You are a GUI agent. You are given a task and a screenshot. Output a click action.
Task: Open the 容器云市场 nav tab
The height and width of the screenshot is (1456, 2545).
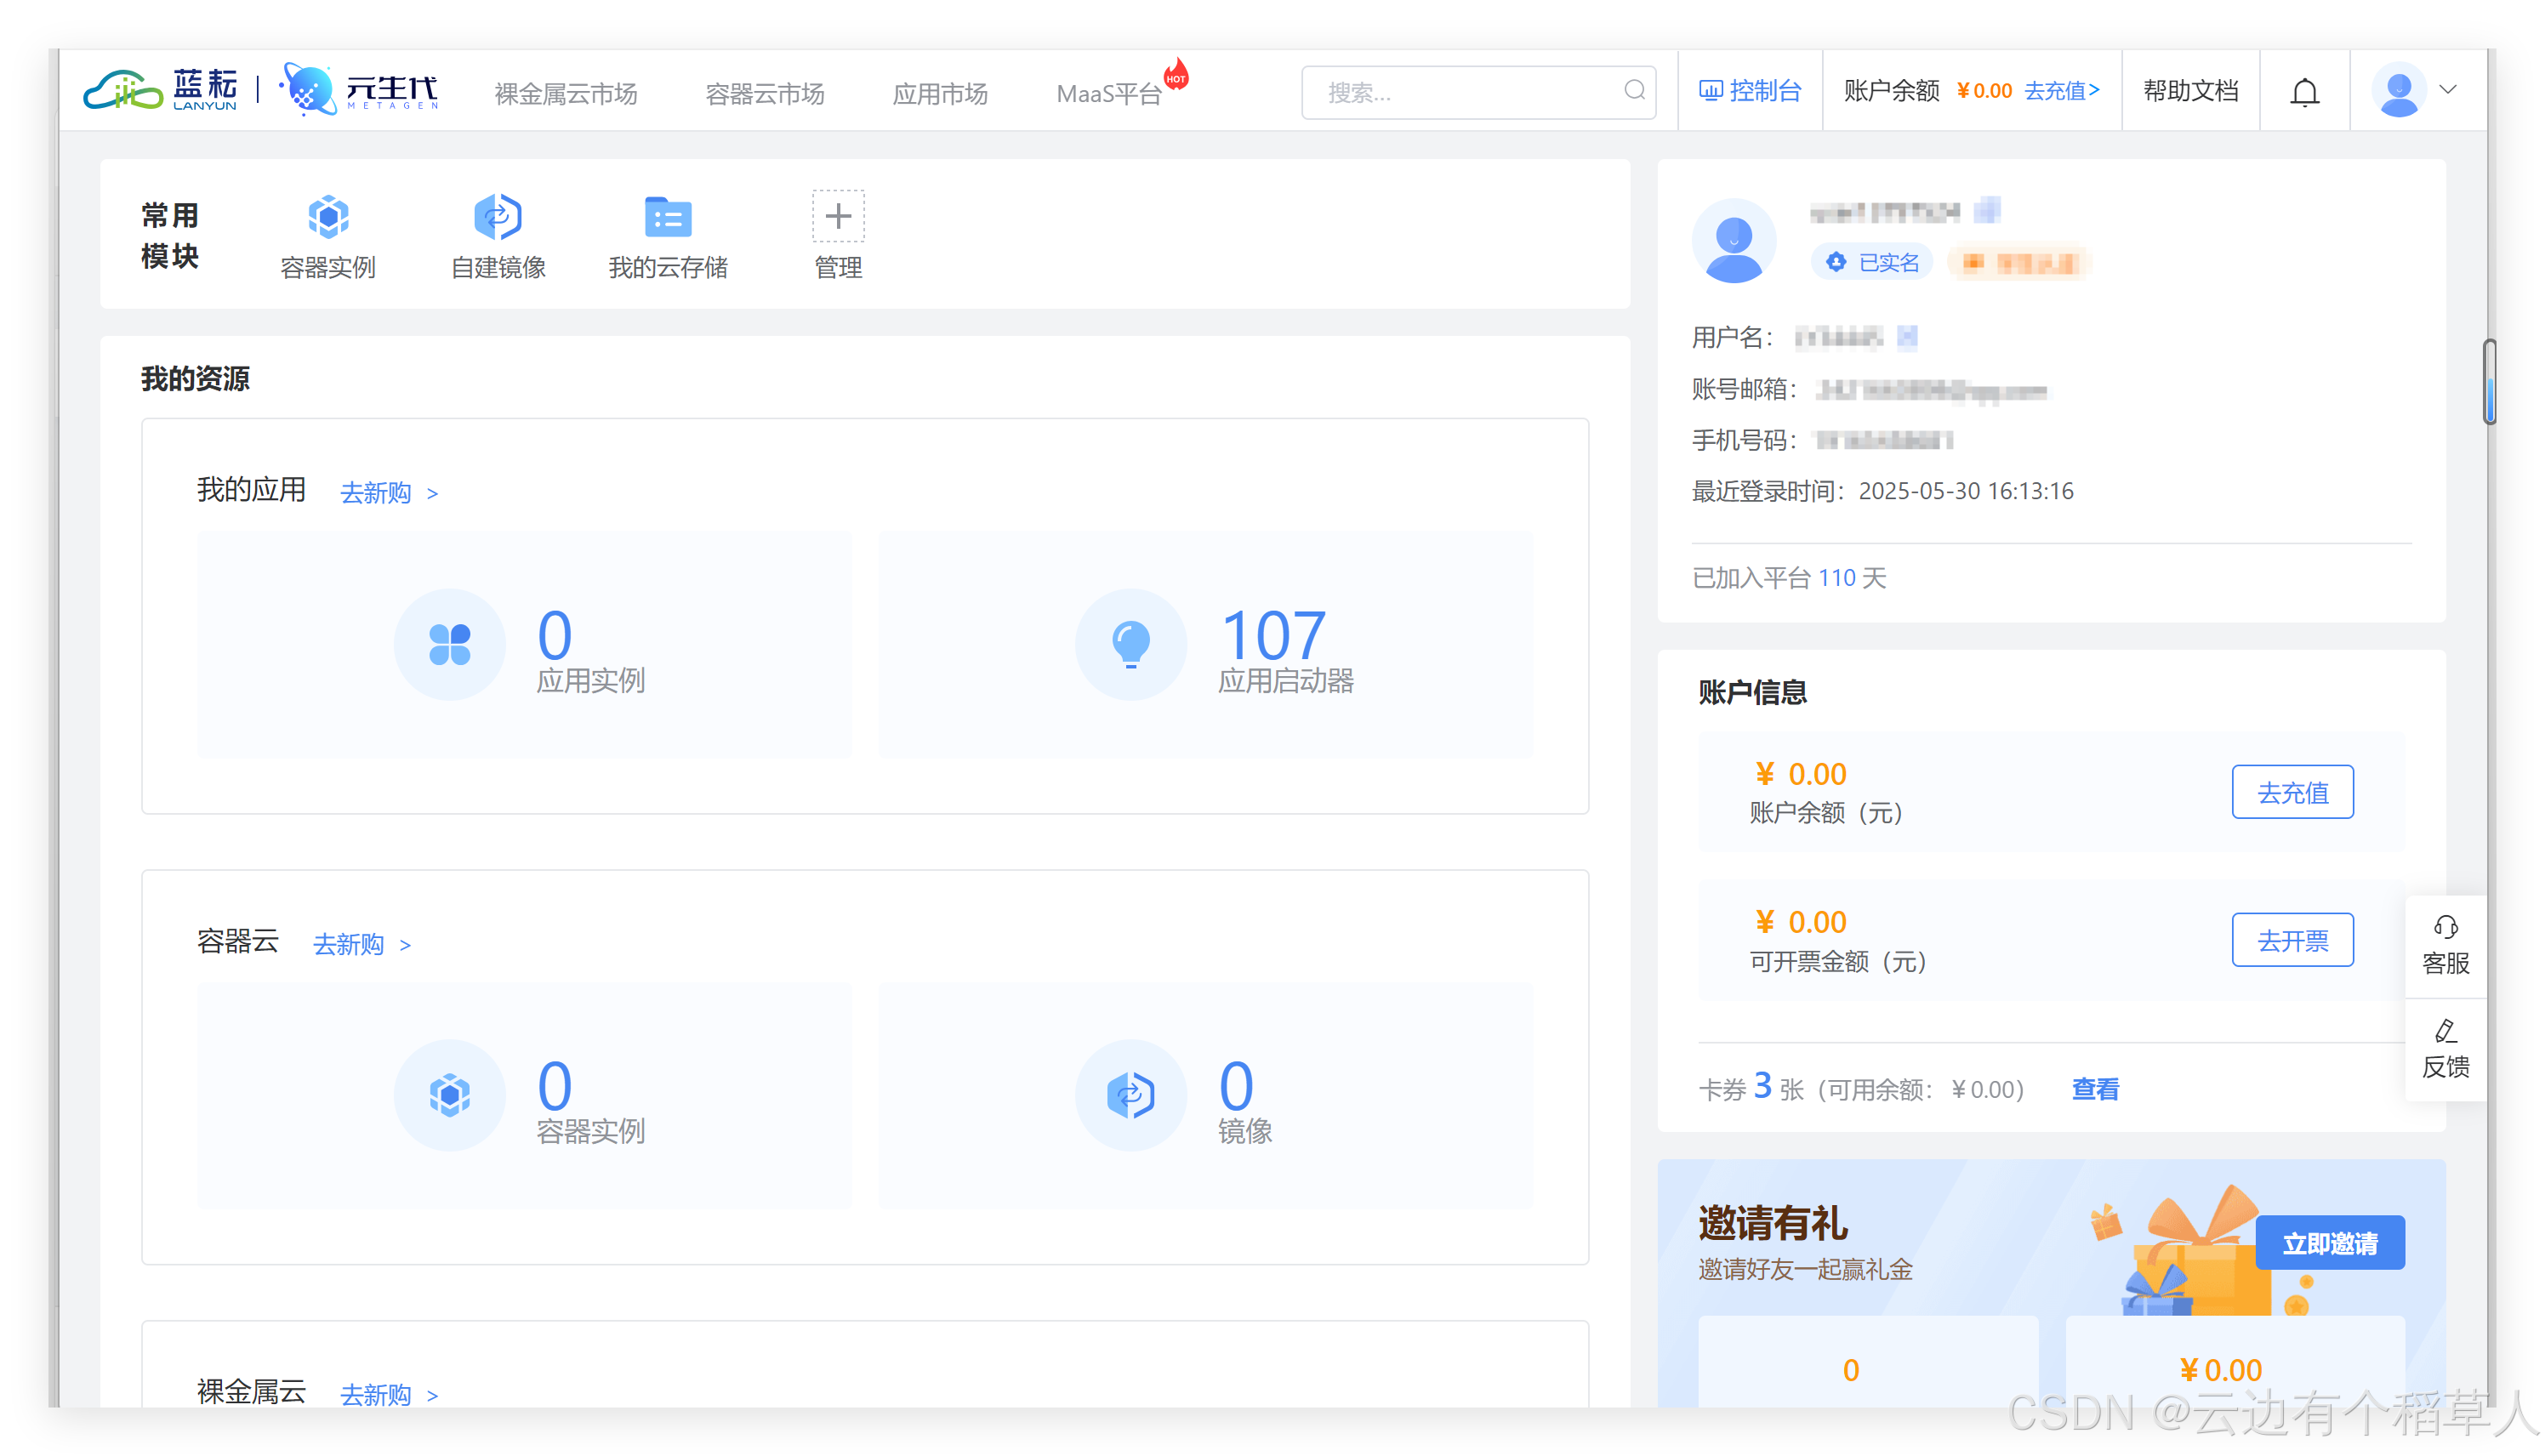(764, 94)
